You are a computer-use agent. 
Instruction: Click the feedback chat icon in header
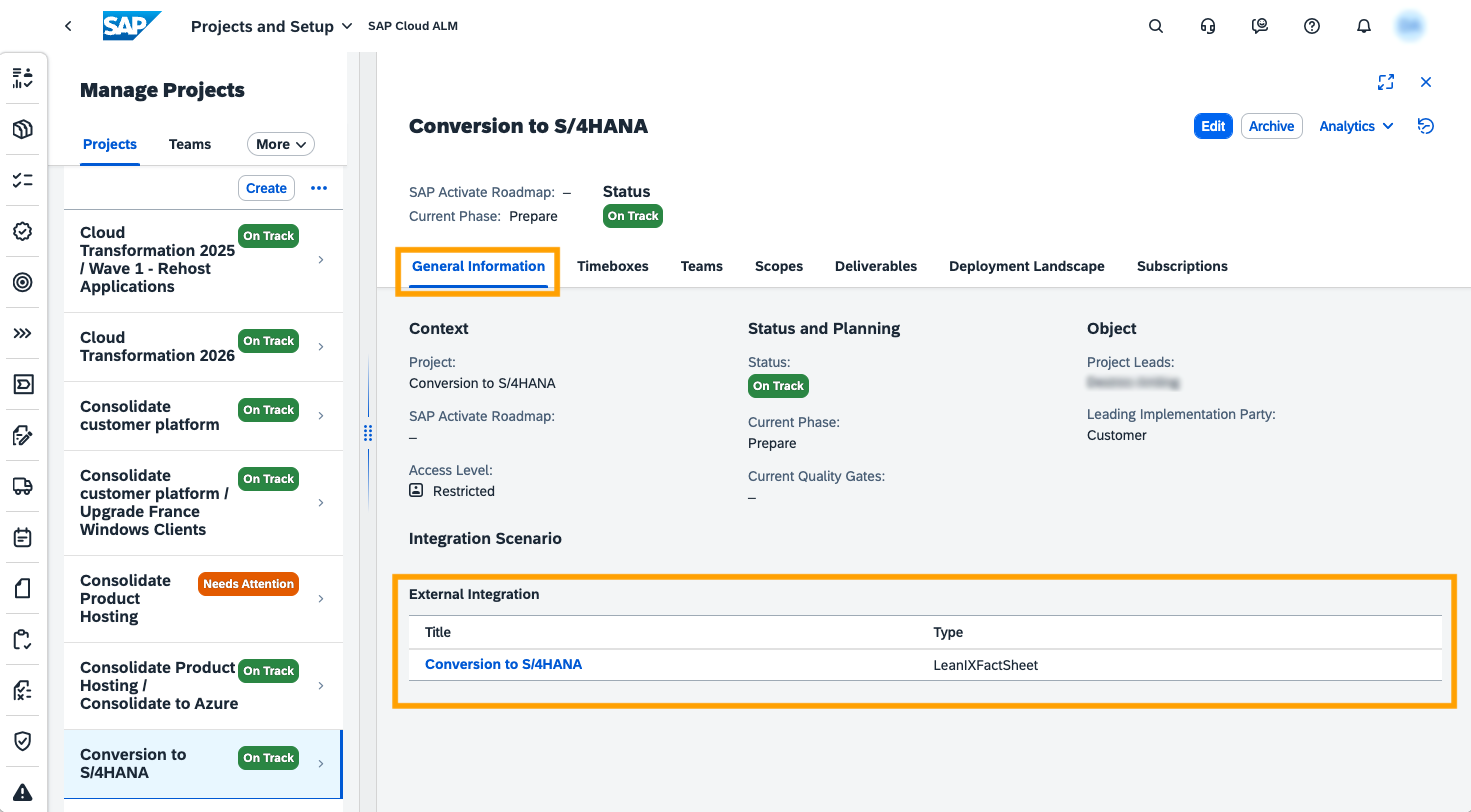click(x=1260, y=27)
